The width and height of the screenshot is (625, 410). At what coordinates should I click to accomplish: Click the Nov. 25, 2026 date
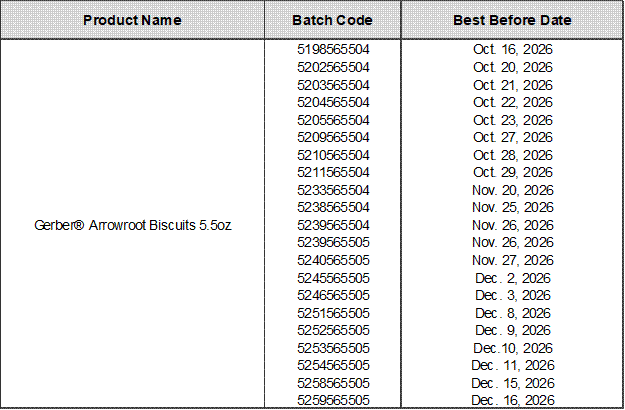click(513, 207)
